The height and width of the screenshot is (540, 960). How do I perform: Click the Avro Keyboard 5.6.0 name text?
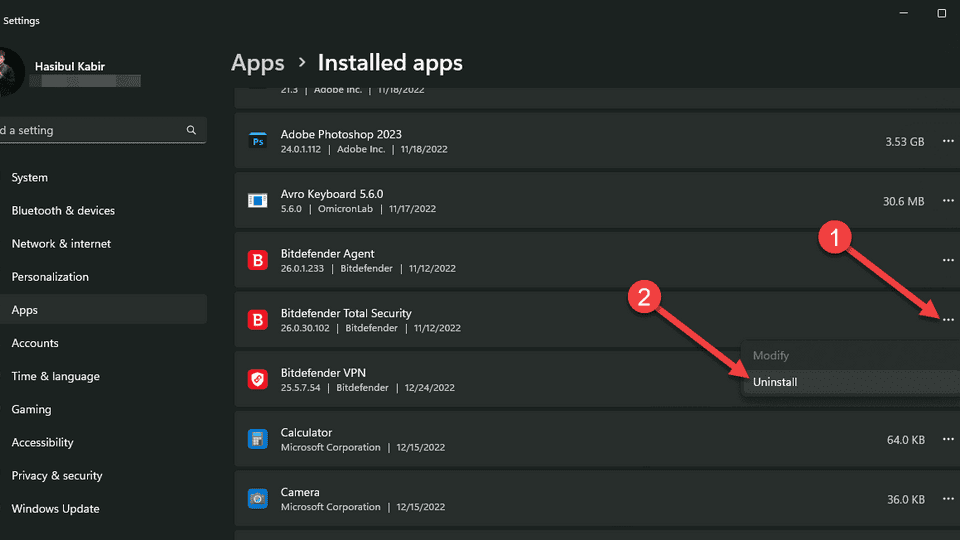tap(332, 193)
